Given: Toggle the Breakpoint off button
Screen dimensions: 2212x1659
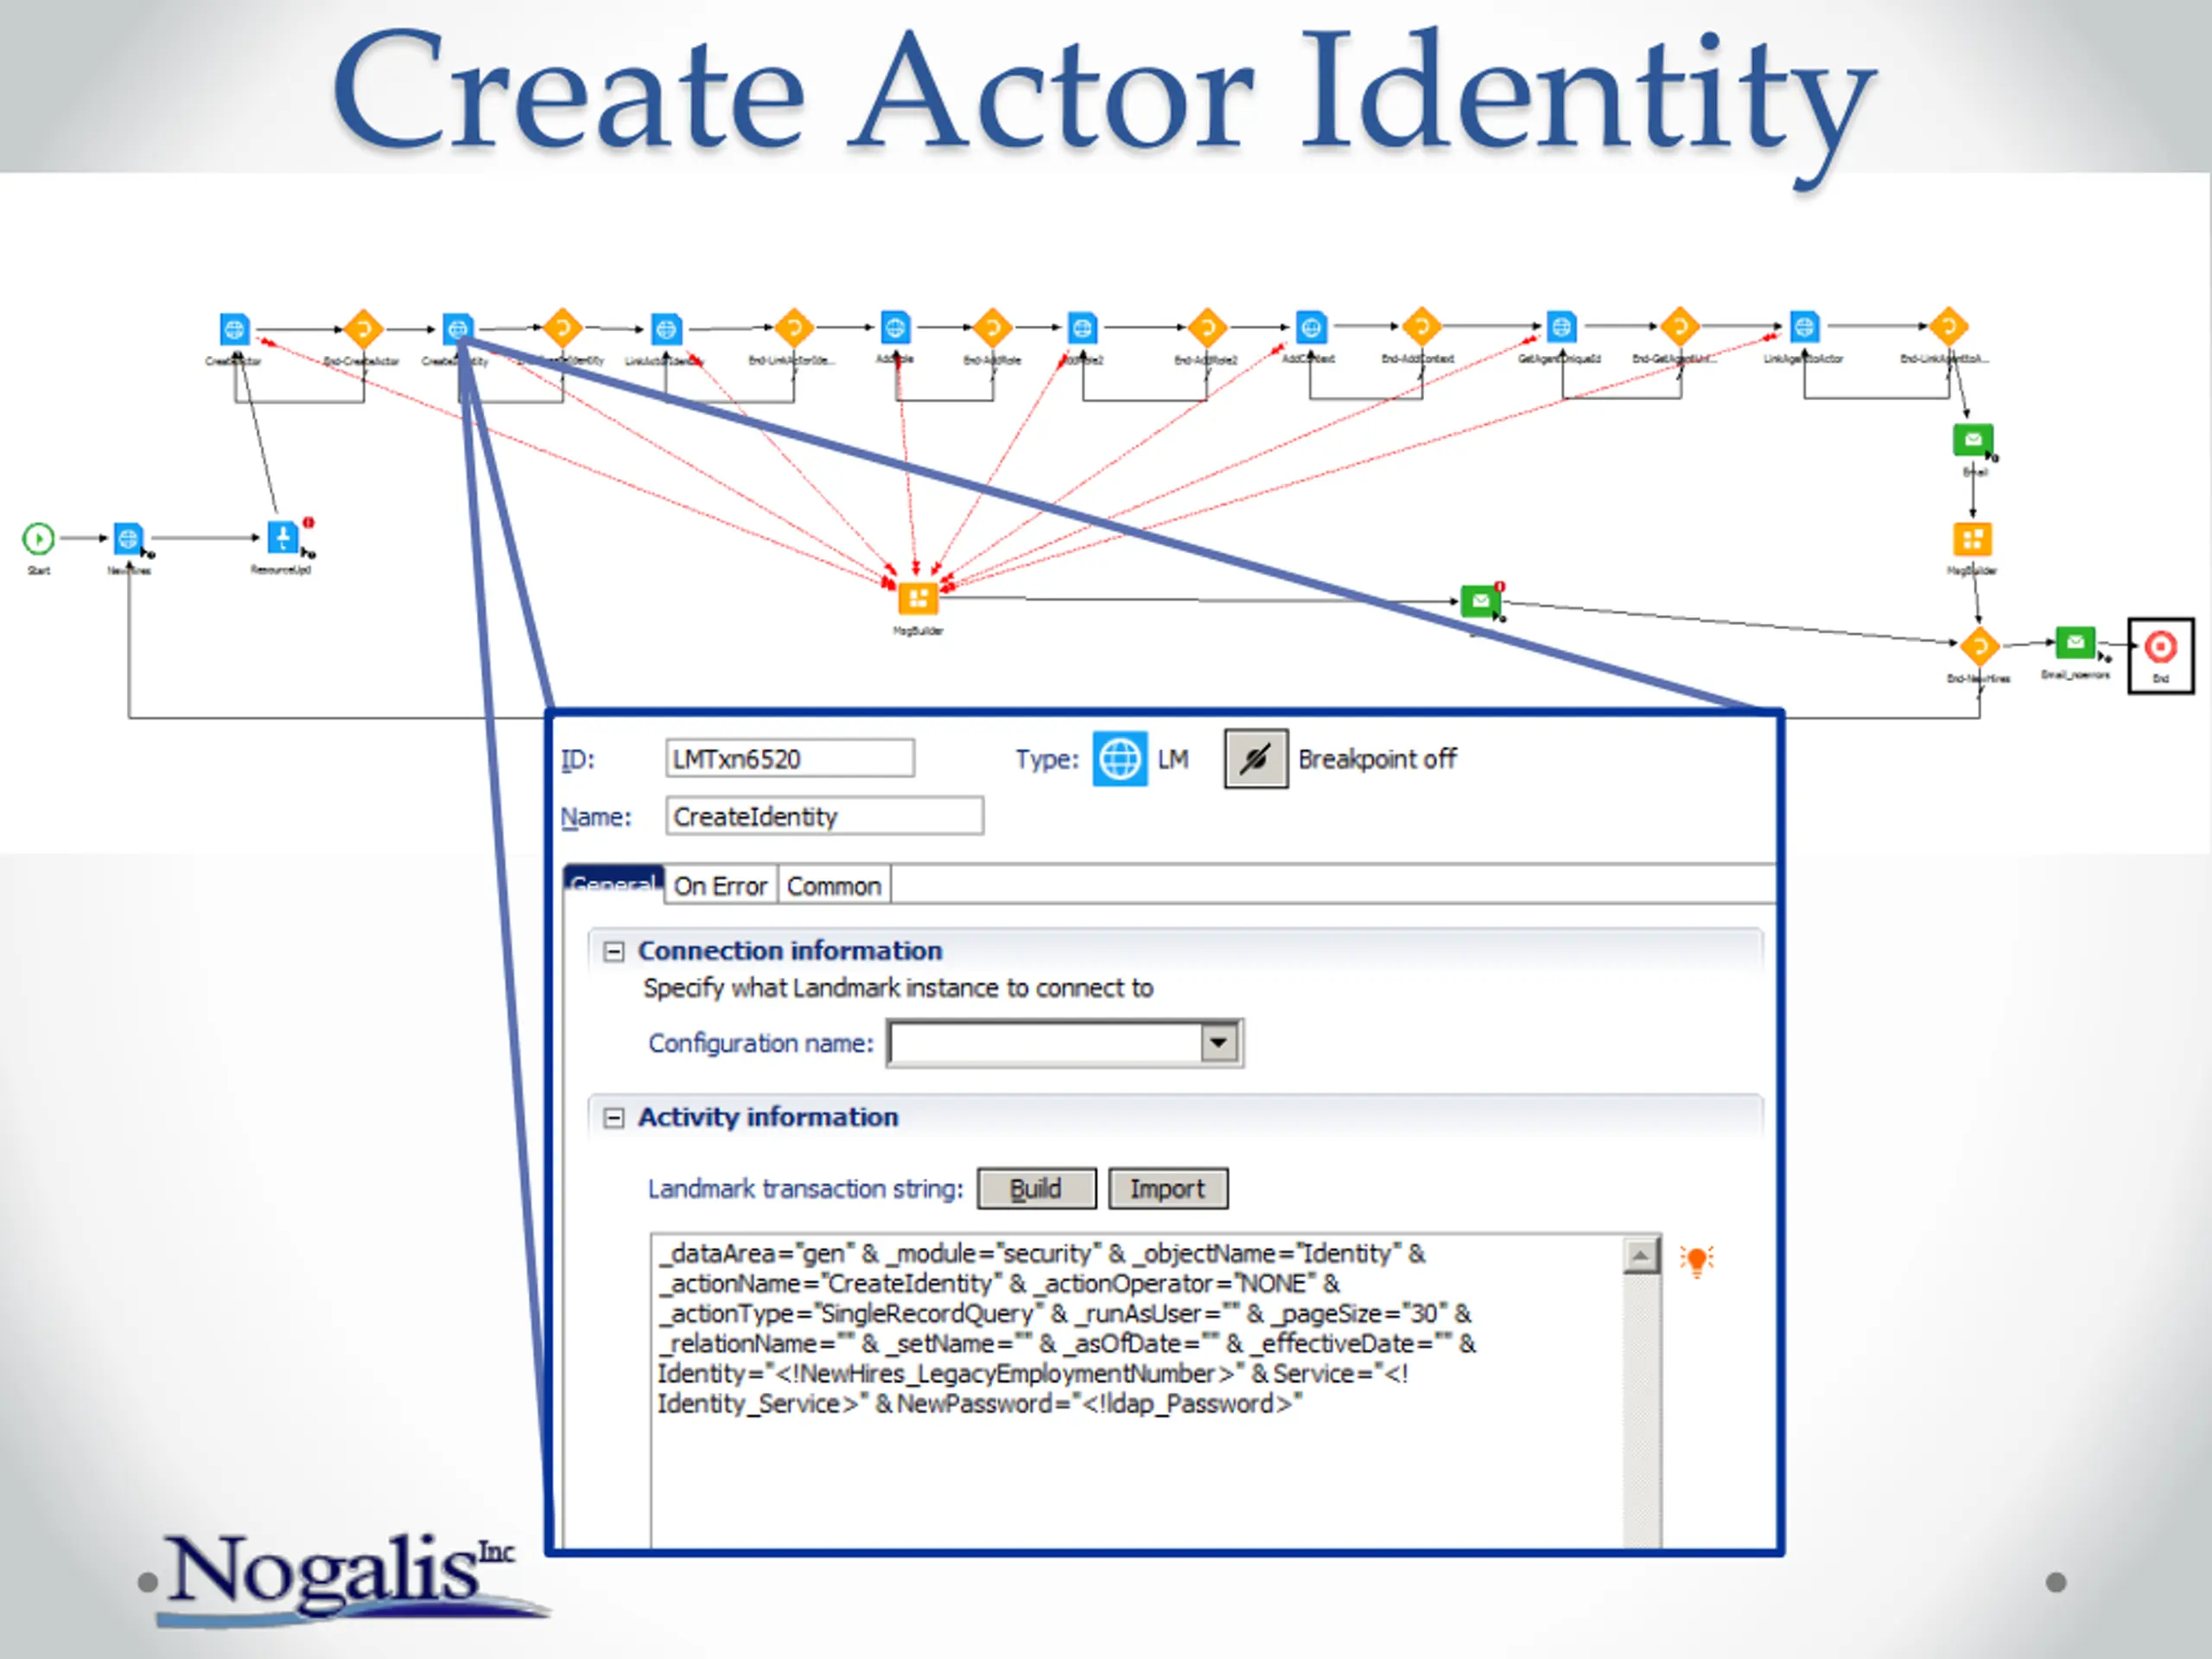Looking at the screenshot, I should coord(1256,759).
